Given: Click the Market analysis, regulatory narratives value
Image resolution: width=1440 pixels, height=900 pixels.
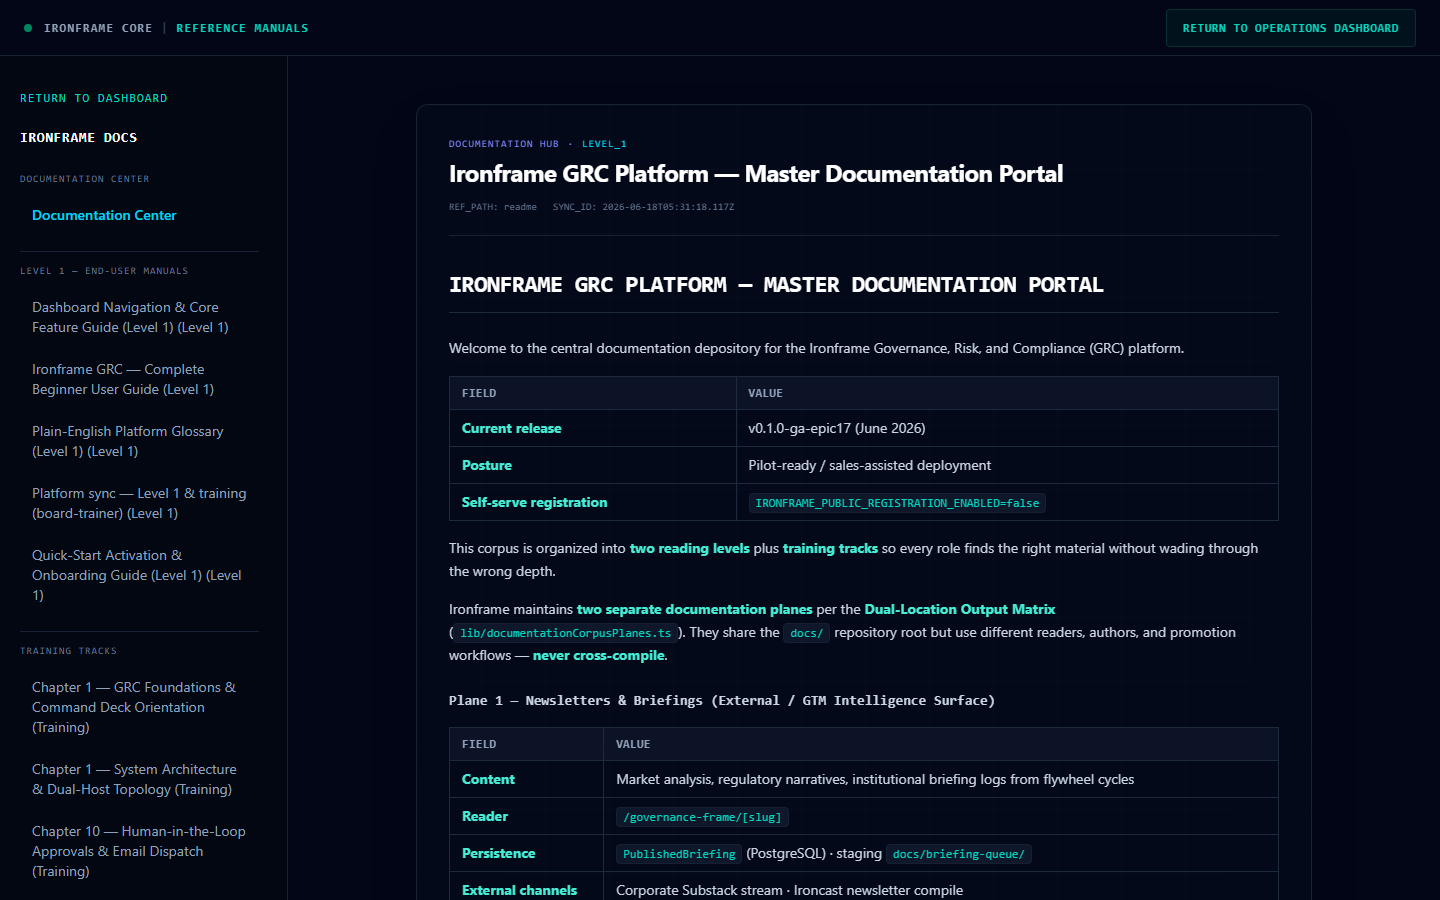Looking at the screenshot, I should click(875, 779).
